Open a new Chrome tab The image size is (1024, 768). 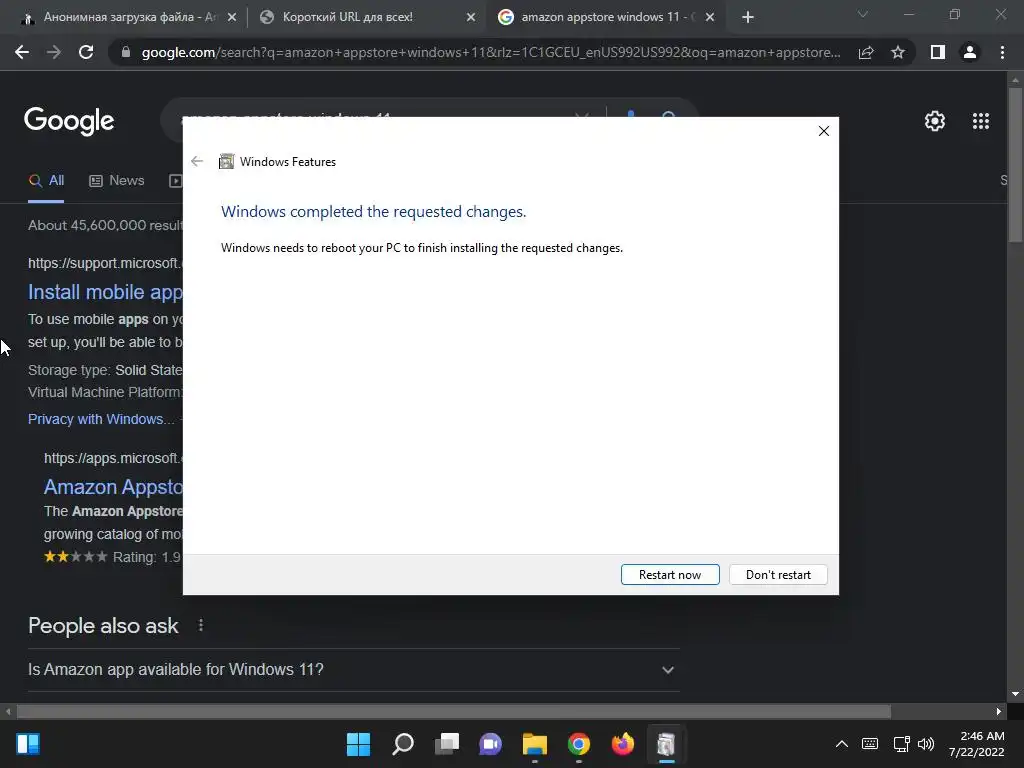point(748,17)
